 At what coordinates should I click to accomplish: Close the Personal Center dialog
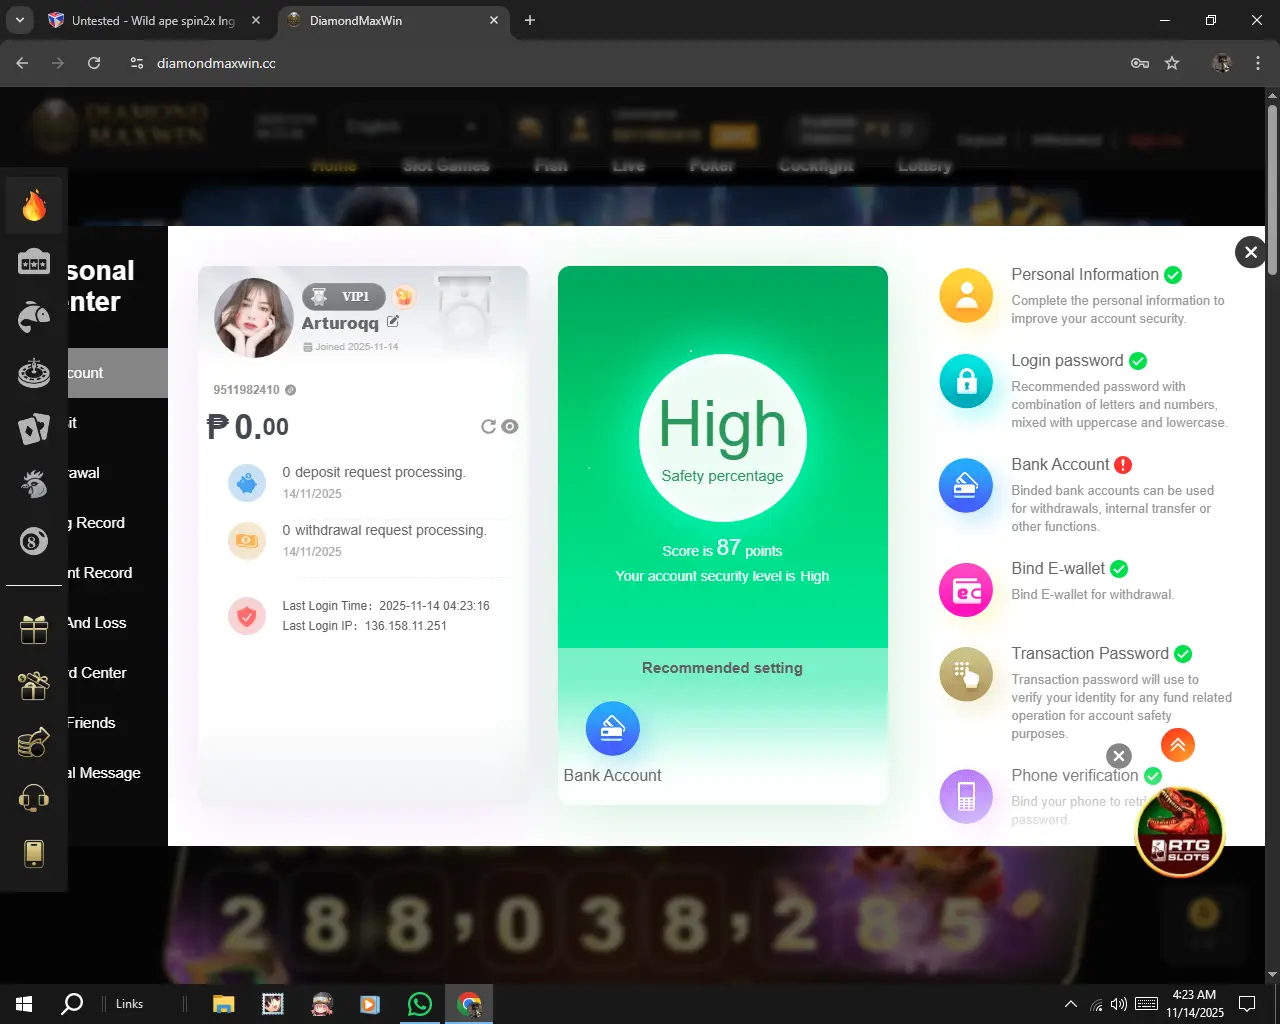[1250, 252]
